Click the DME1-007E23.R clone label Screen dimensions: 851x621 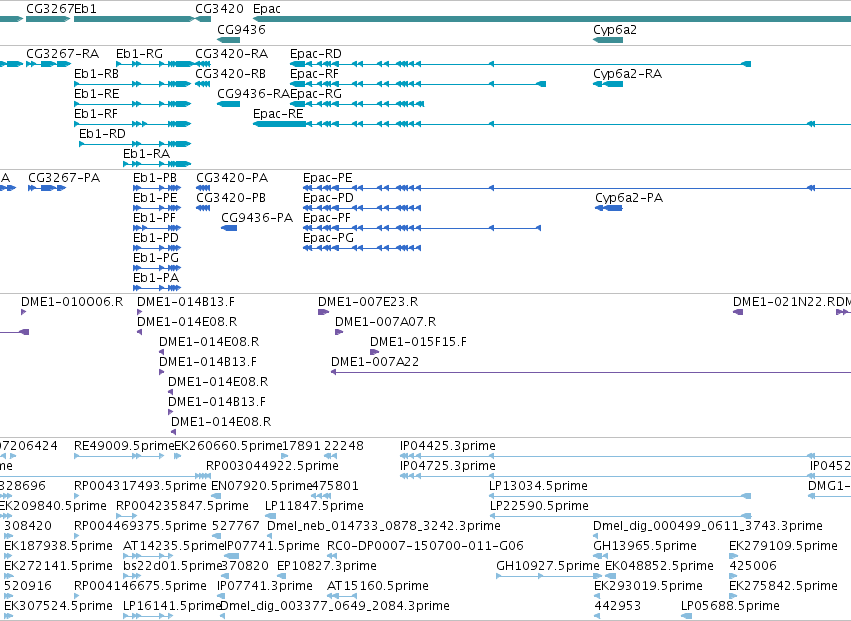[368, 302]
